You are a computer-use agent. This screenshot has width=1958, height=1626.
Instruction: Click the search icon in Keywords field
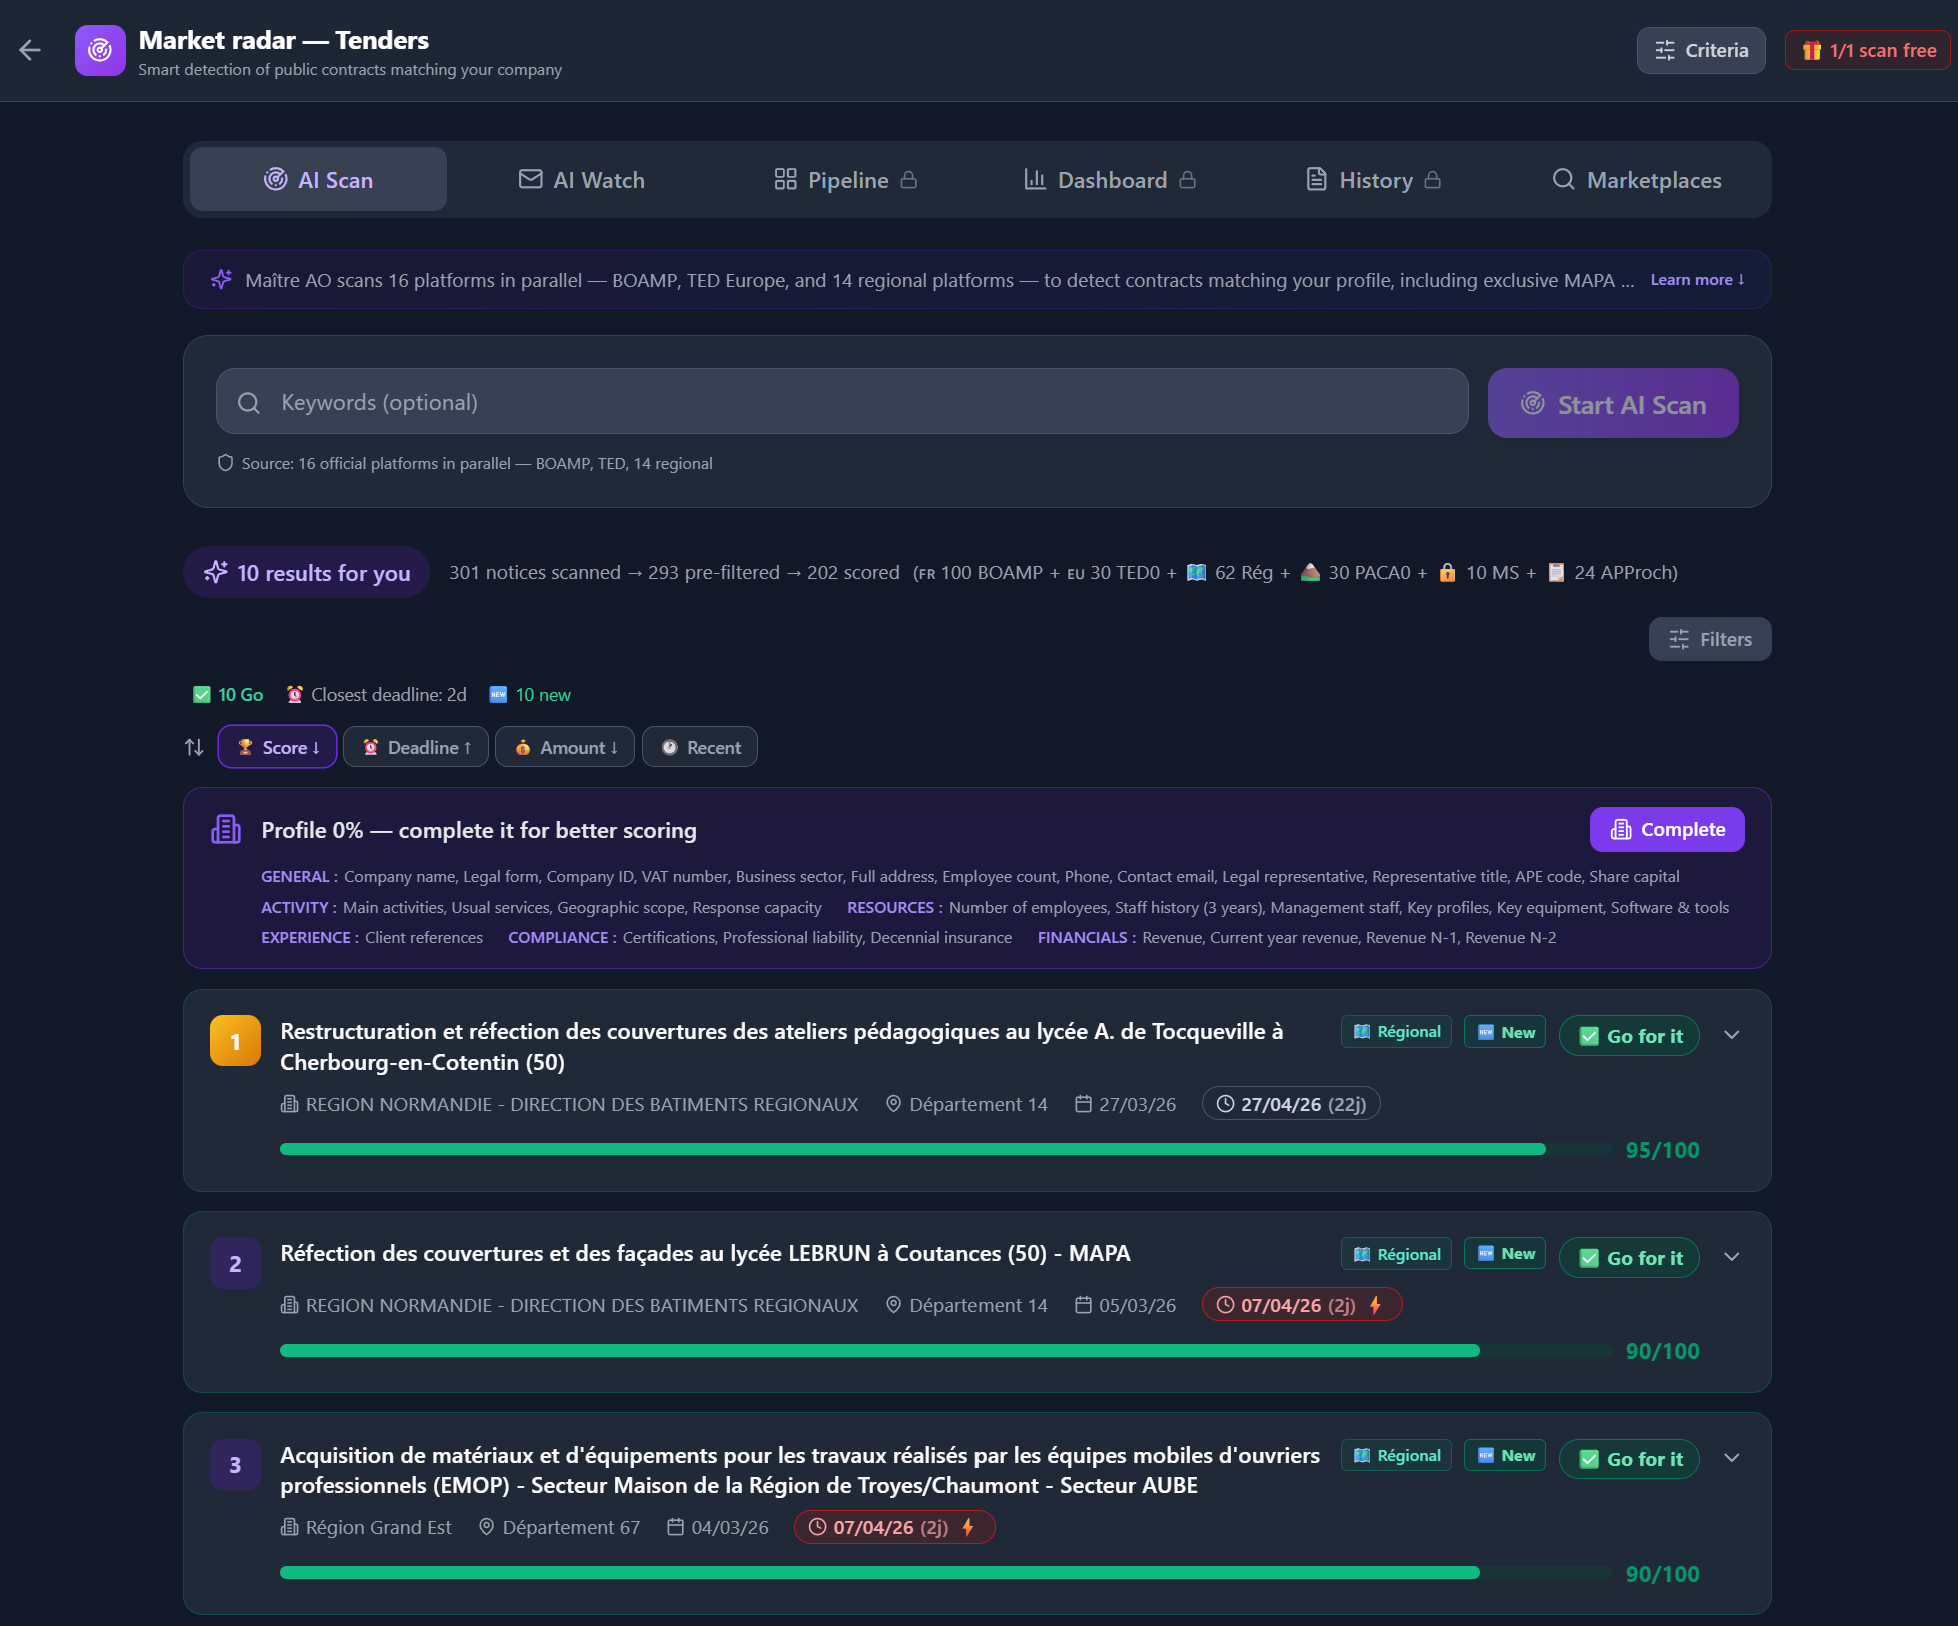(249, 403)
